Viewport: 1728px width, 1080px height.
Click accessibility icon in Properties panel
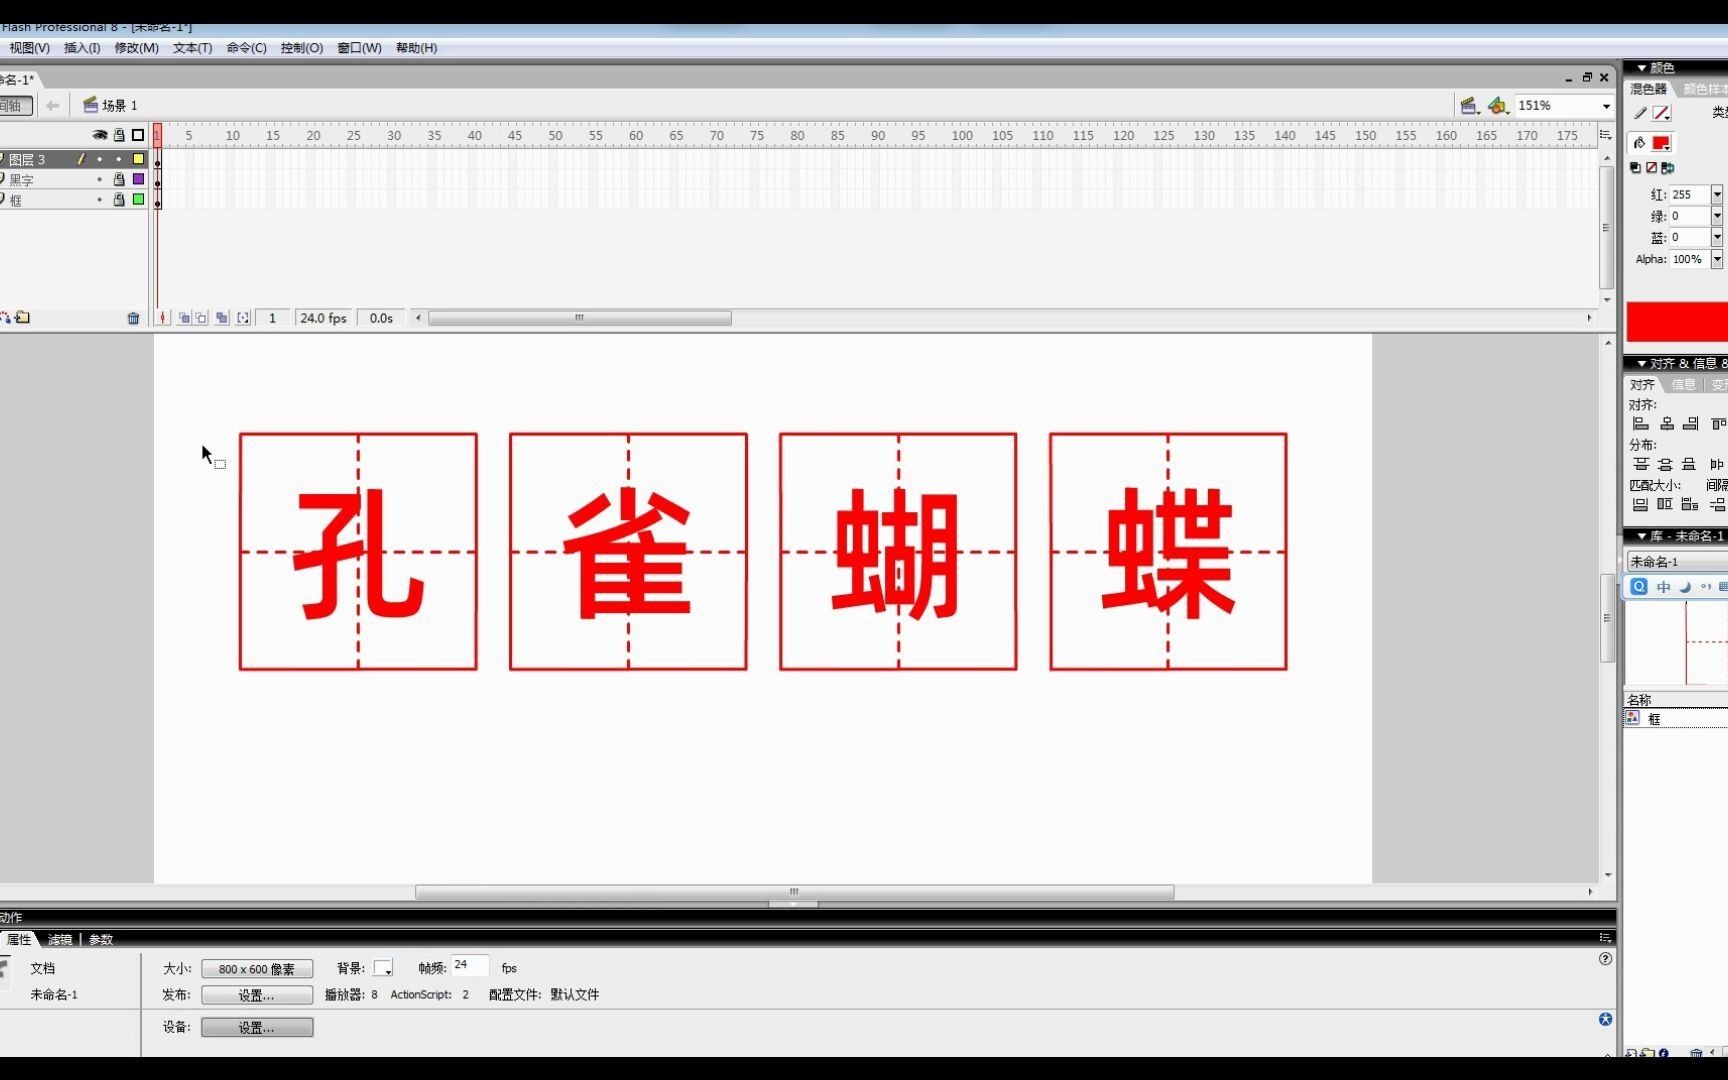(1605, 1019)
